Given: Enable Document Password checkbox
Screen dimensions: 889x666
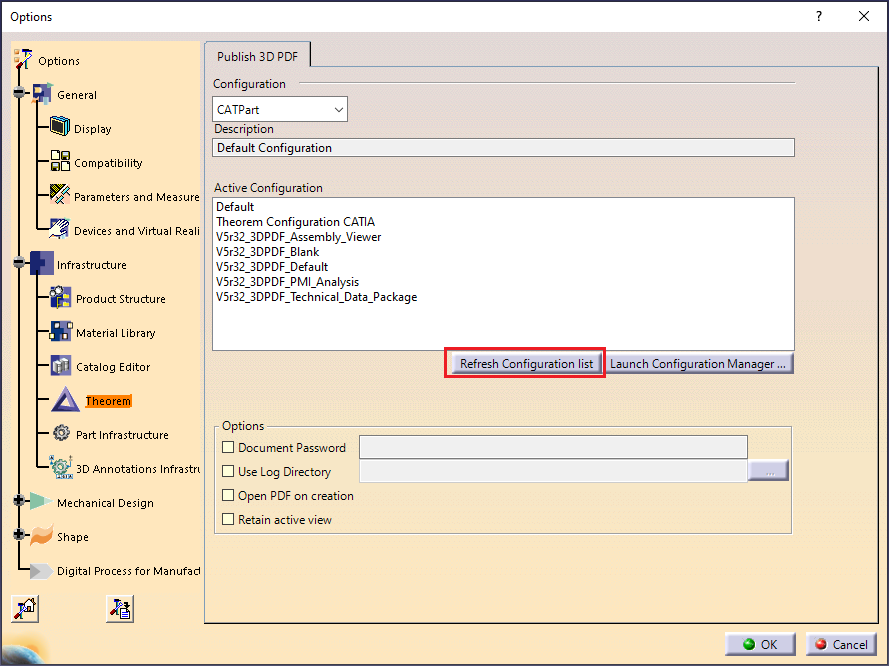Looking at the screenshot, I should coord(228,447).
